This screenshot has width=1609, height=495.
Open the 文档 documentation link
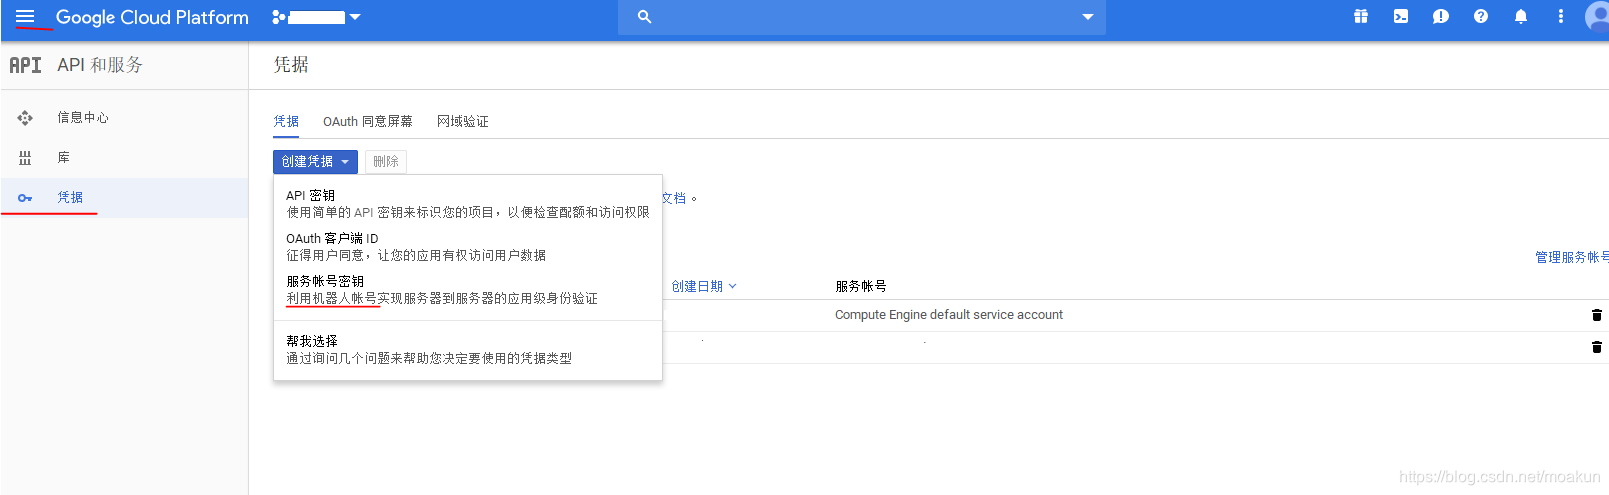[674, 198]
